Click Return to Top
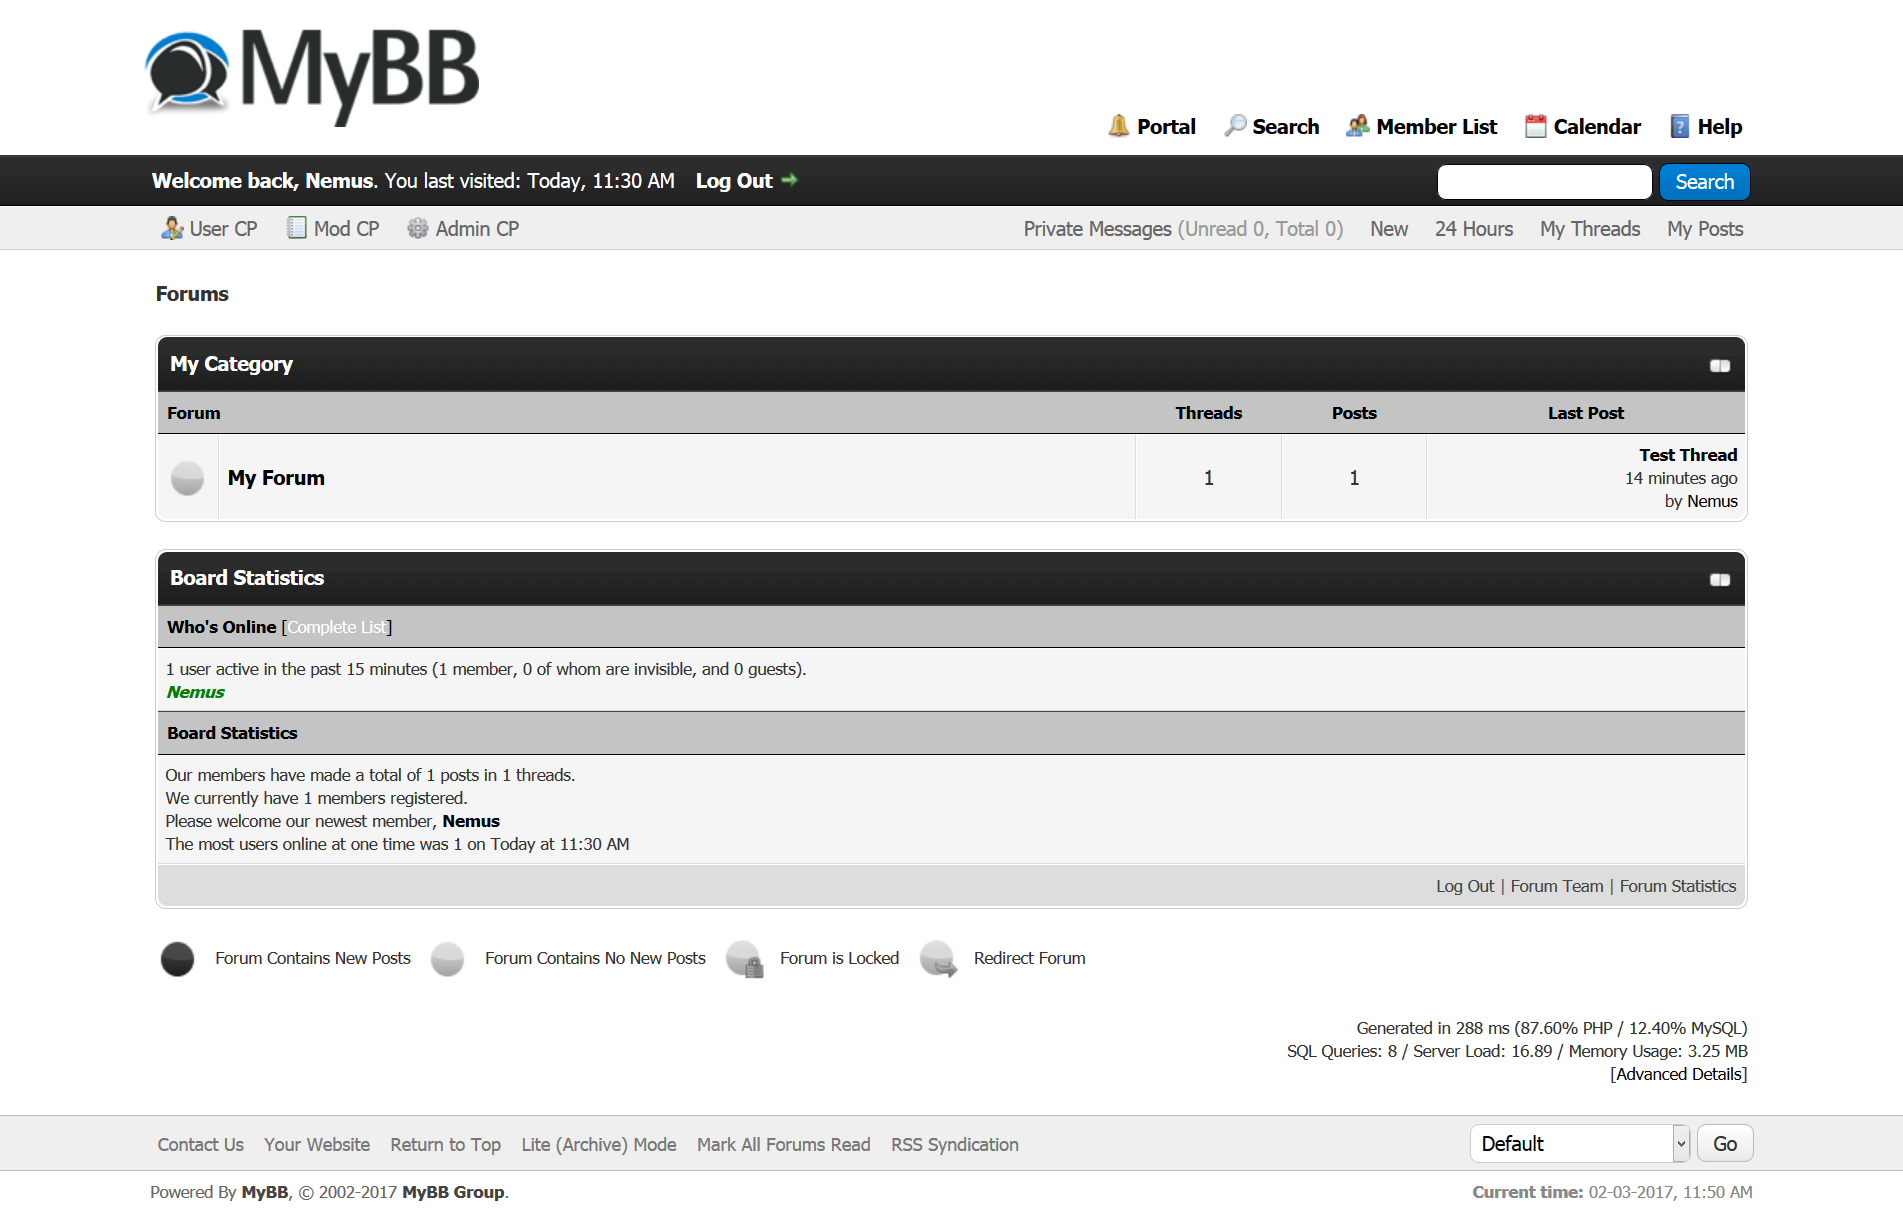The height and width of the screenshot is (1221, 1903). click(x=445, y=1144)
